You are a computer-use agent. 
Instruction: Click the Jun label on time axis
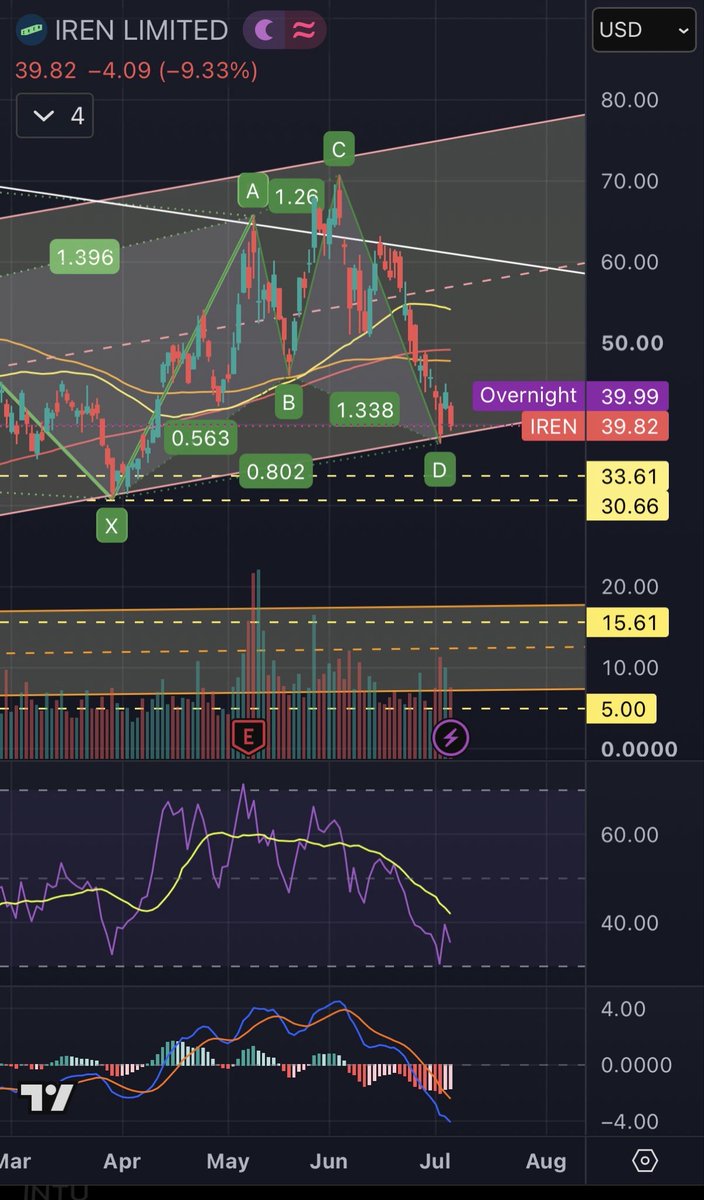coord(329,1162)
